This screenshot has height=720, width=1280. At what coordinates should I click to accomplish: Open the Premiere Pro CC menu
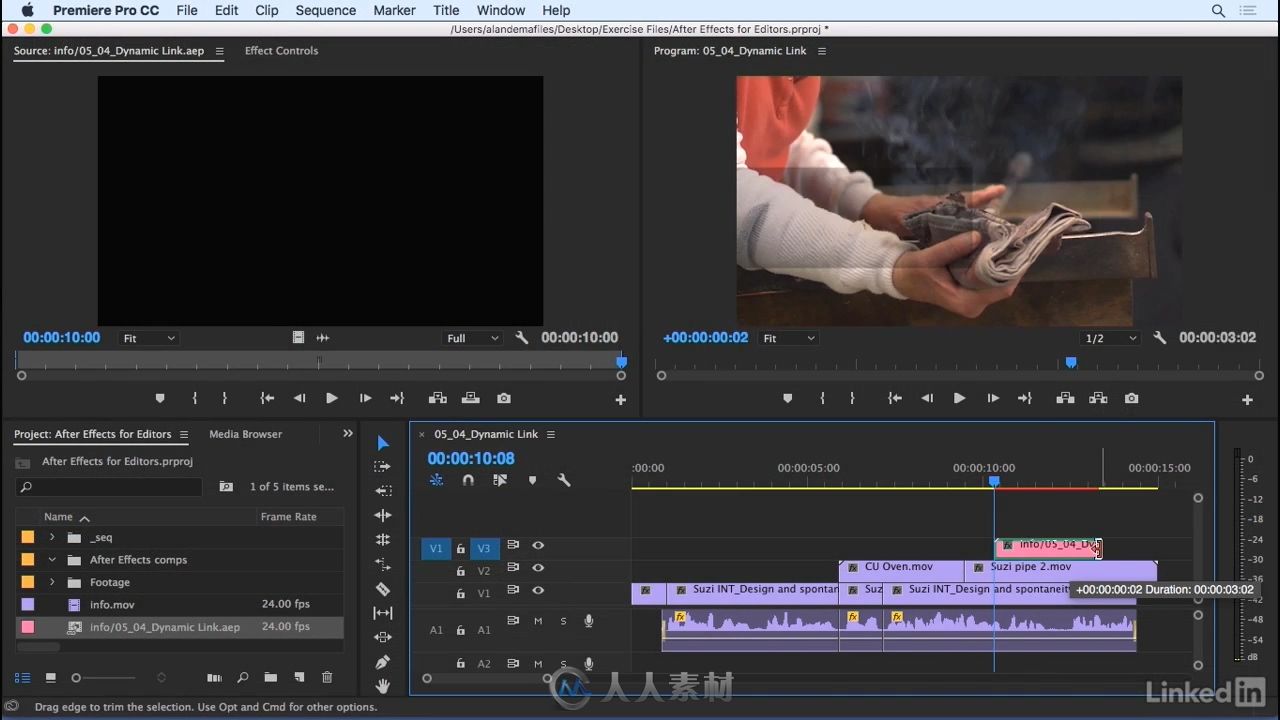click(x=106, y=10)
